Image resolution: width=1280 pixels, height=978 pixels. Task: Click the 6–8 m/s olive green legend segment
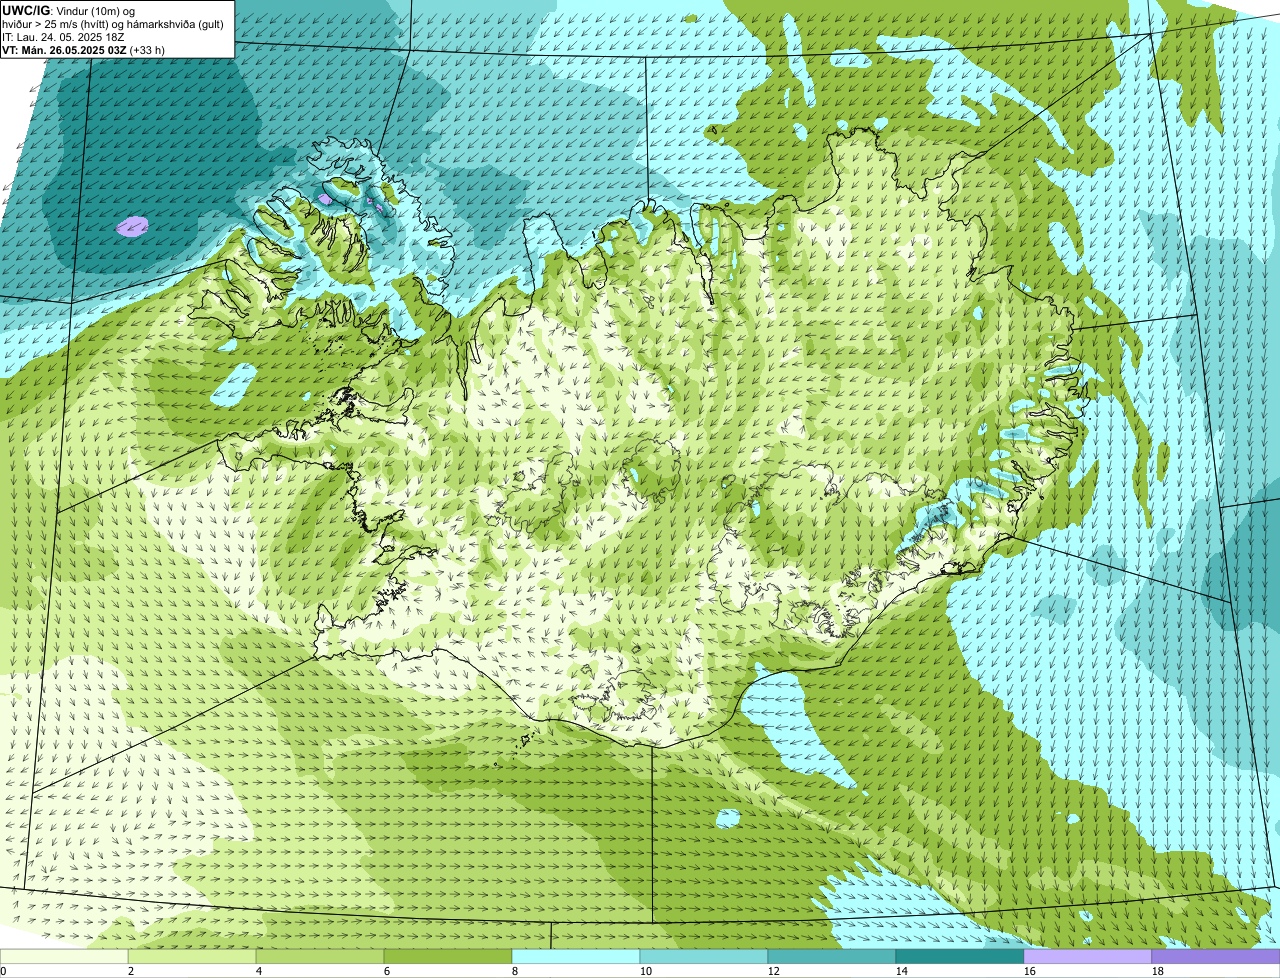448,956
